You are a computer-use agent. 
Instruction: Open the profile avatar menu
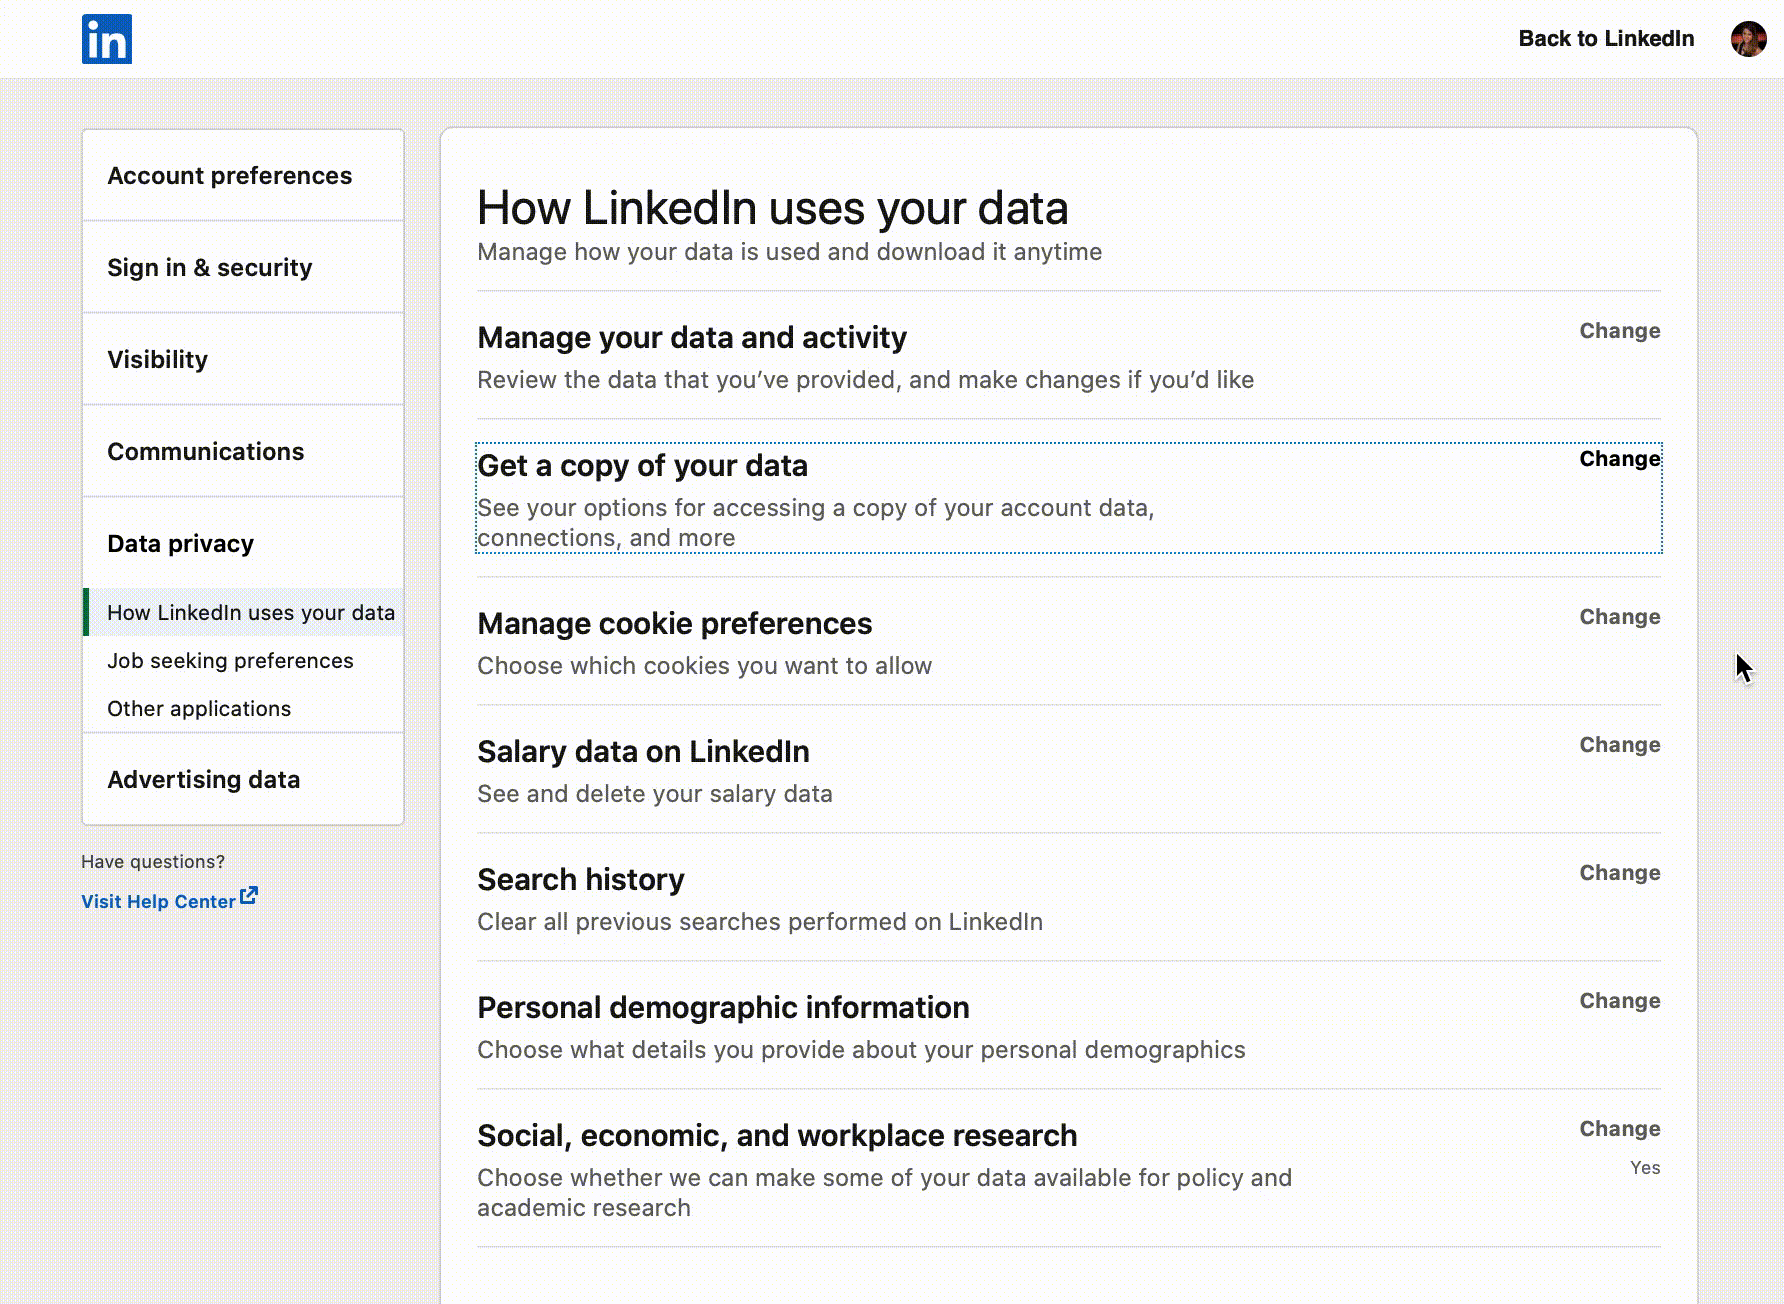coord(1748,39)
